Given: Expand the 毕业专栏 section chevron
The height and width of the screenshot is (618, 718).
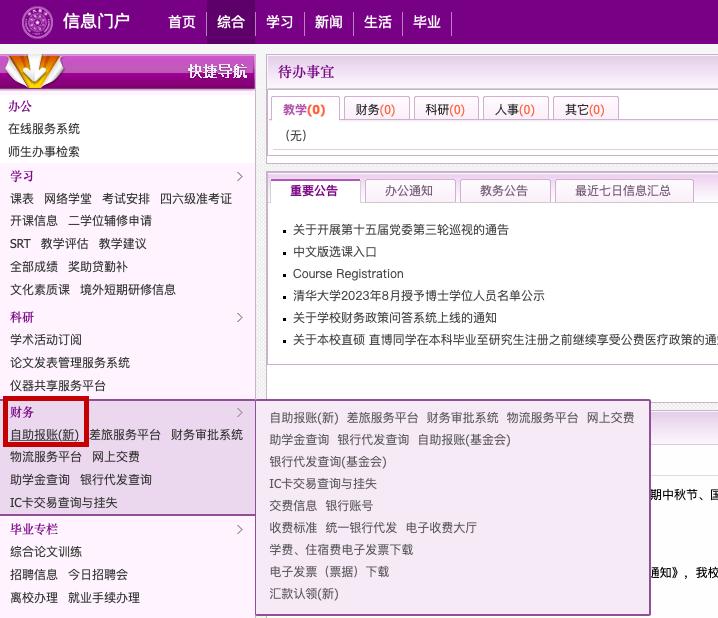Looking at the screenshot, I should (x=239, y=529).
